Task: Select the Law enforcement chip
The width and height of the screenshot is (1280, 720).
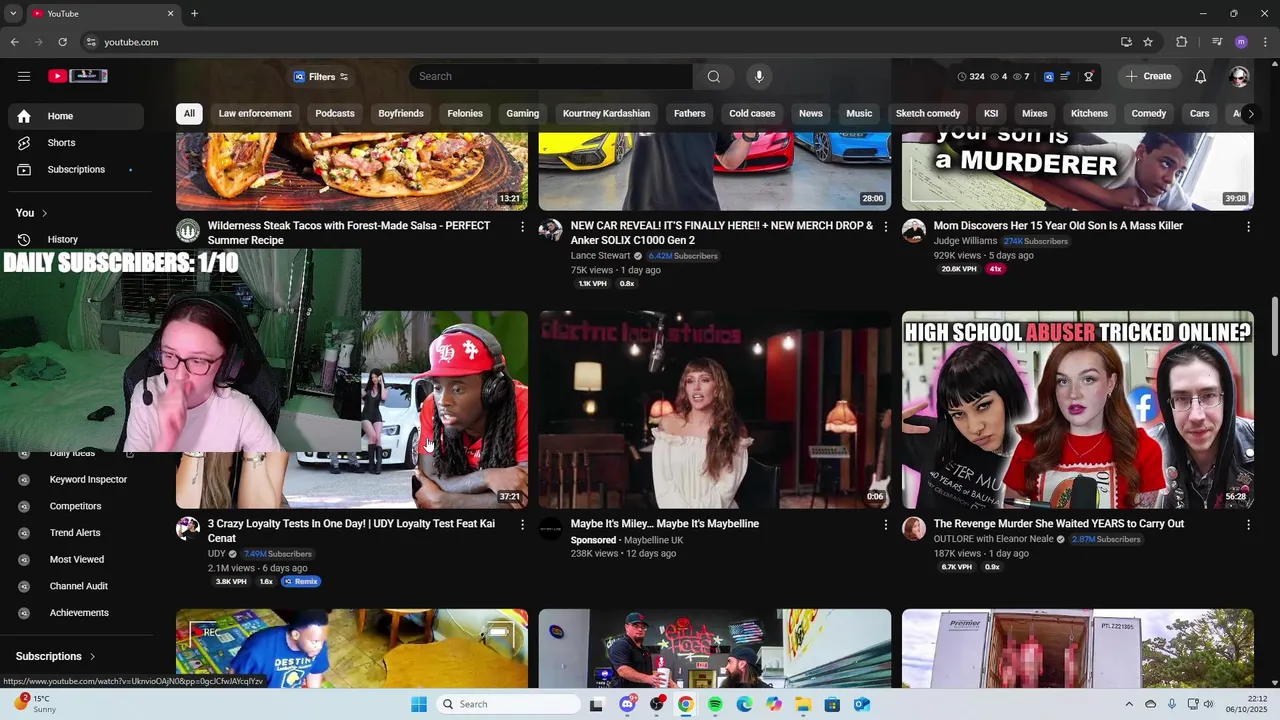Action: [255, 114]
